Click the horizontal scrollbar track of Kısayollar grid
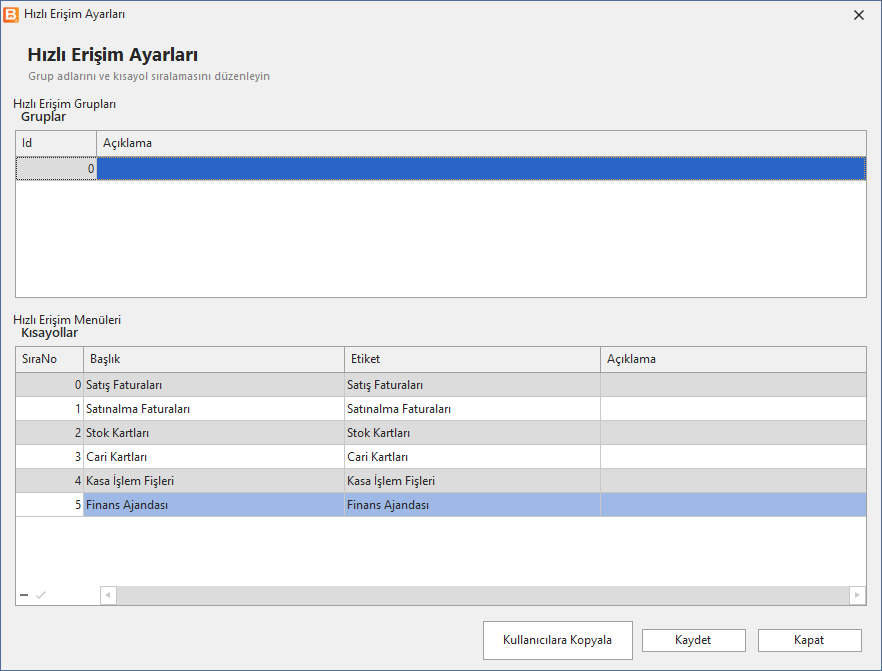 483,595
